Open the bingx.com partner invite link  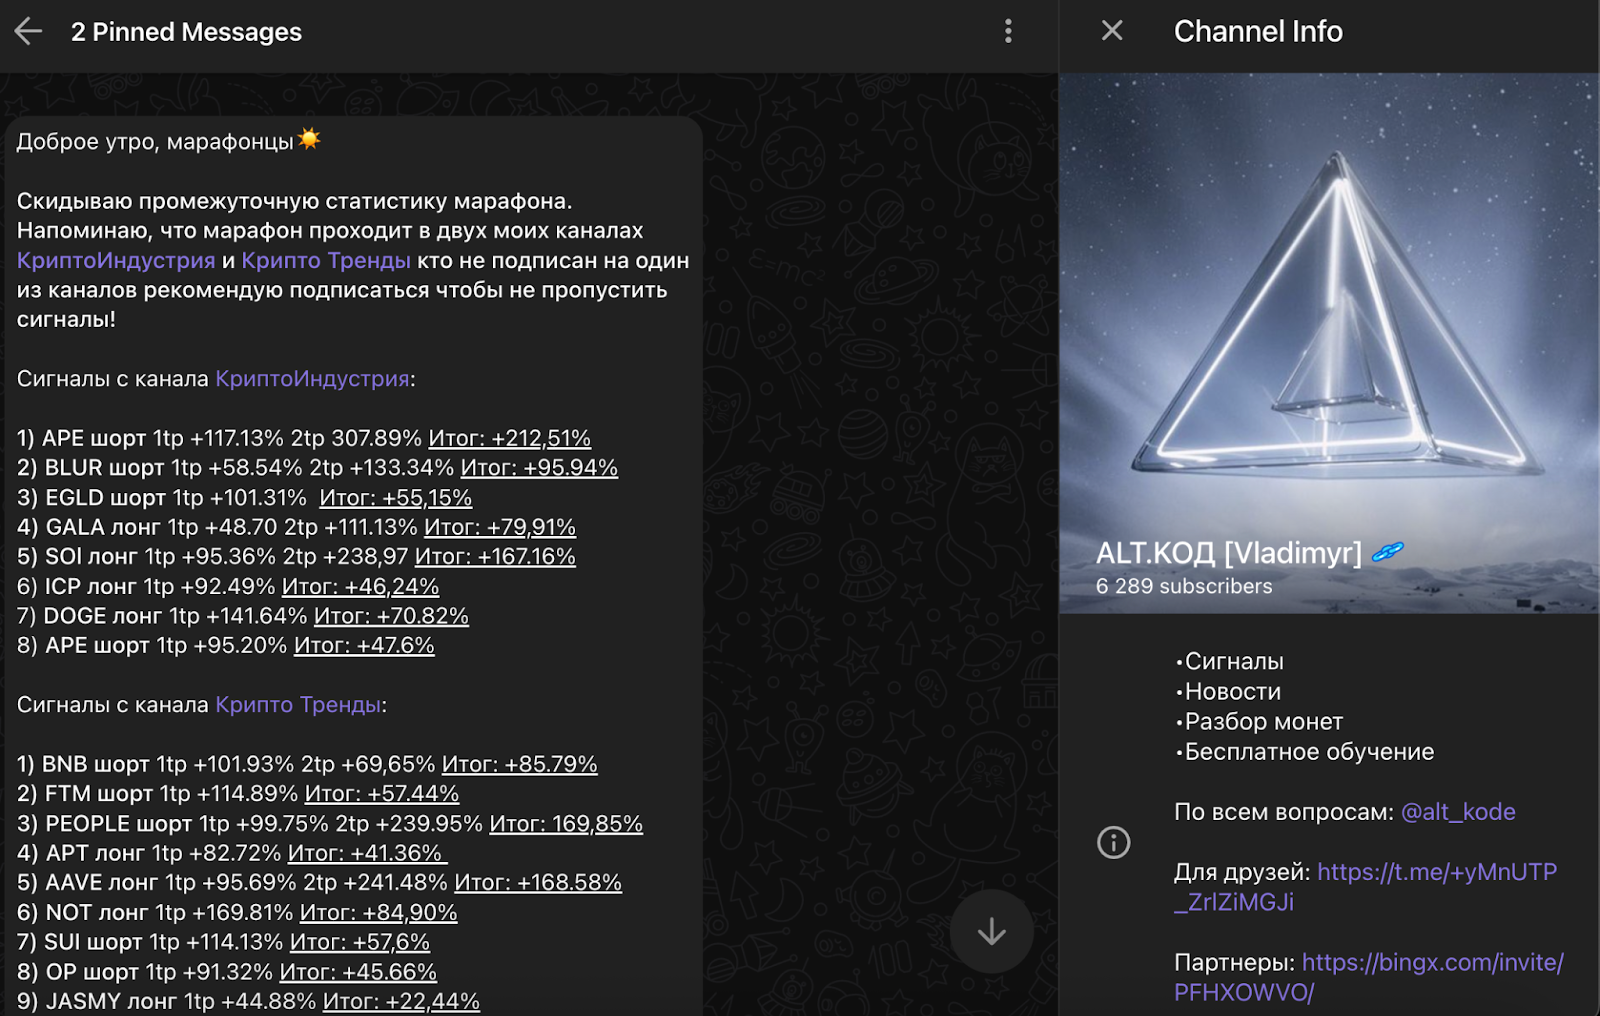click(x=1369, y=977)
